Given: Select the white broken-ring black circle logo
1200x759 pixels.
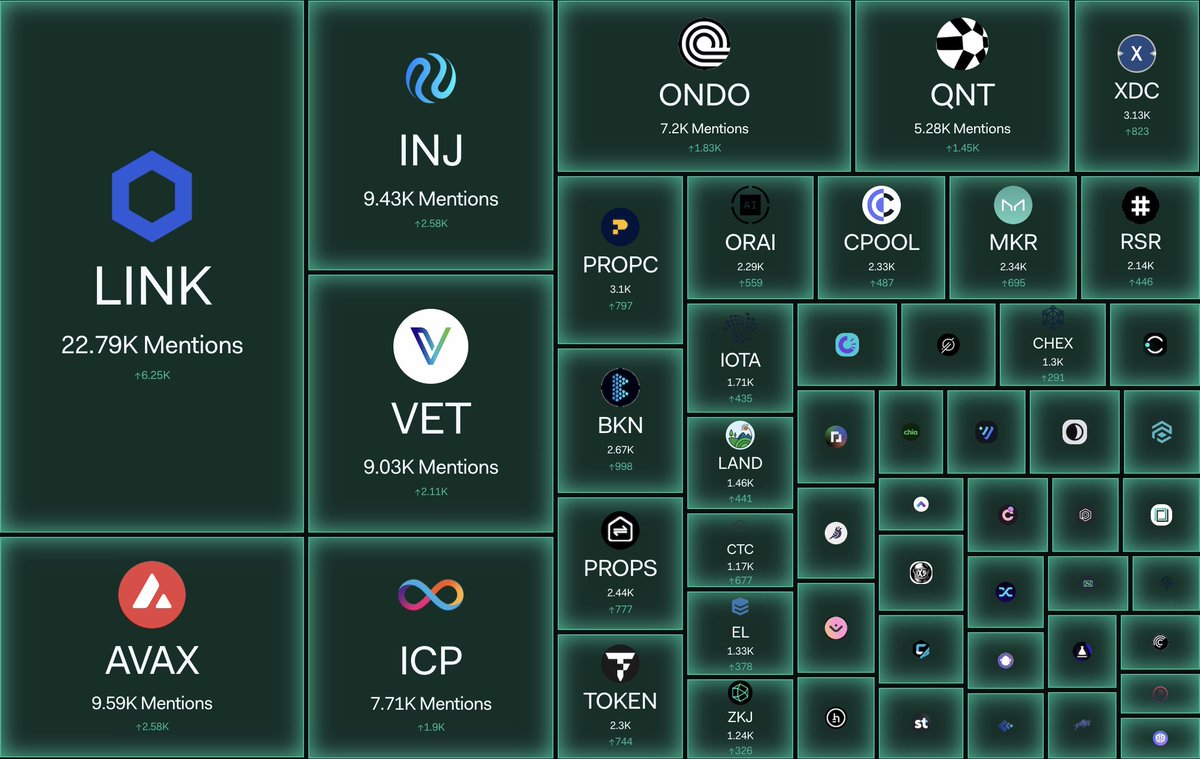Looking at the screenshot, I should 1153,345.
